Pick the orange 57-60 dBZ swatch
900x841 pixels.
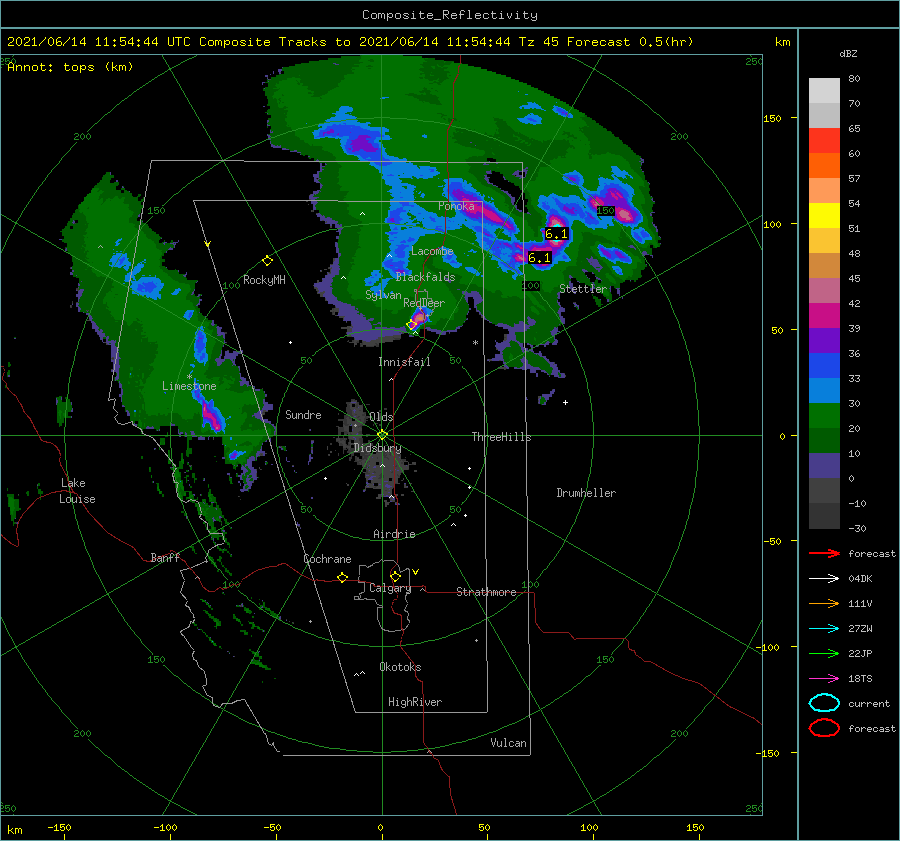click(824, 165)
